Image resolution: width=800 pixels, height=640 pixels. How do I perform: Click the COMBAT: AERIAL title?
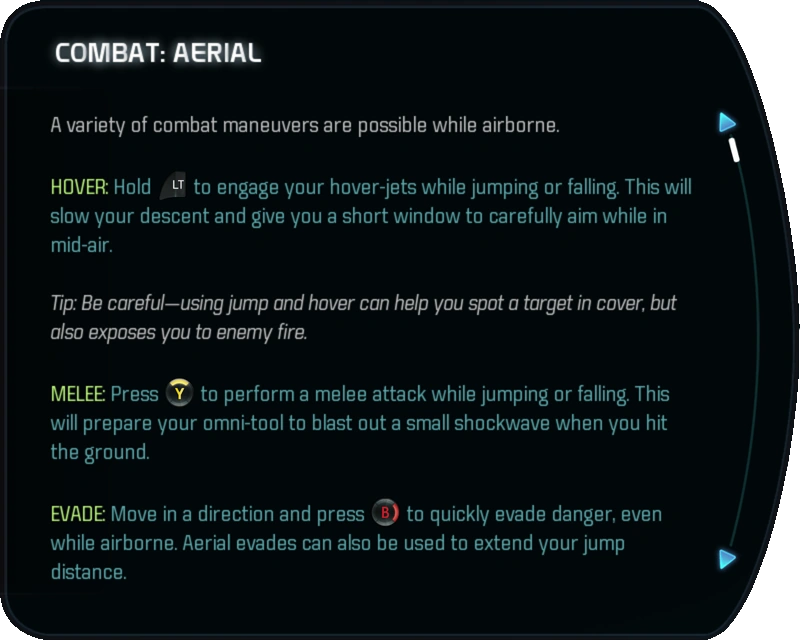tap(158, 53)
